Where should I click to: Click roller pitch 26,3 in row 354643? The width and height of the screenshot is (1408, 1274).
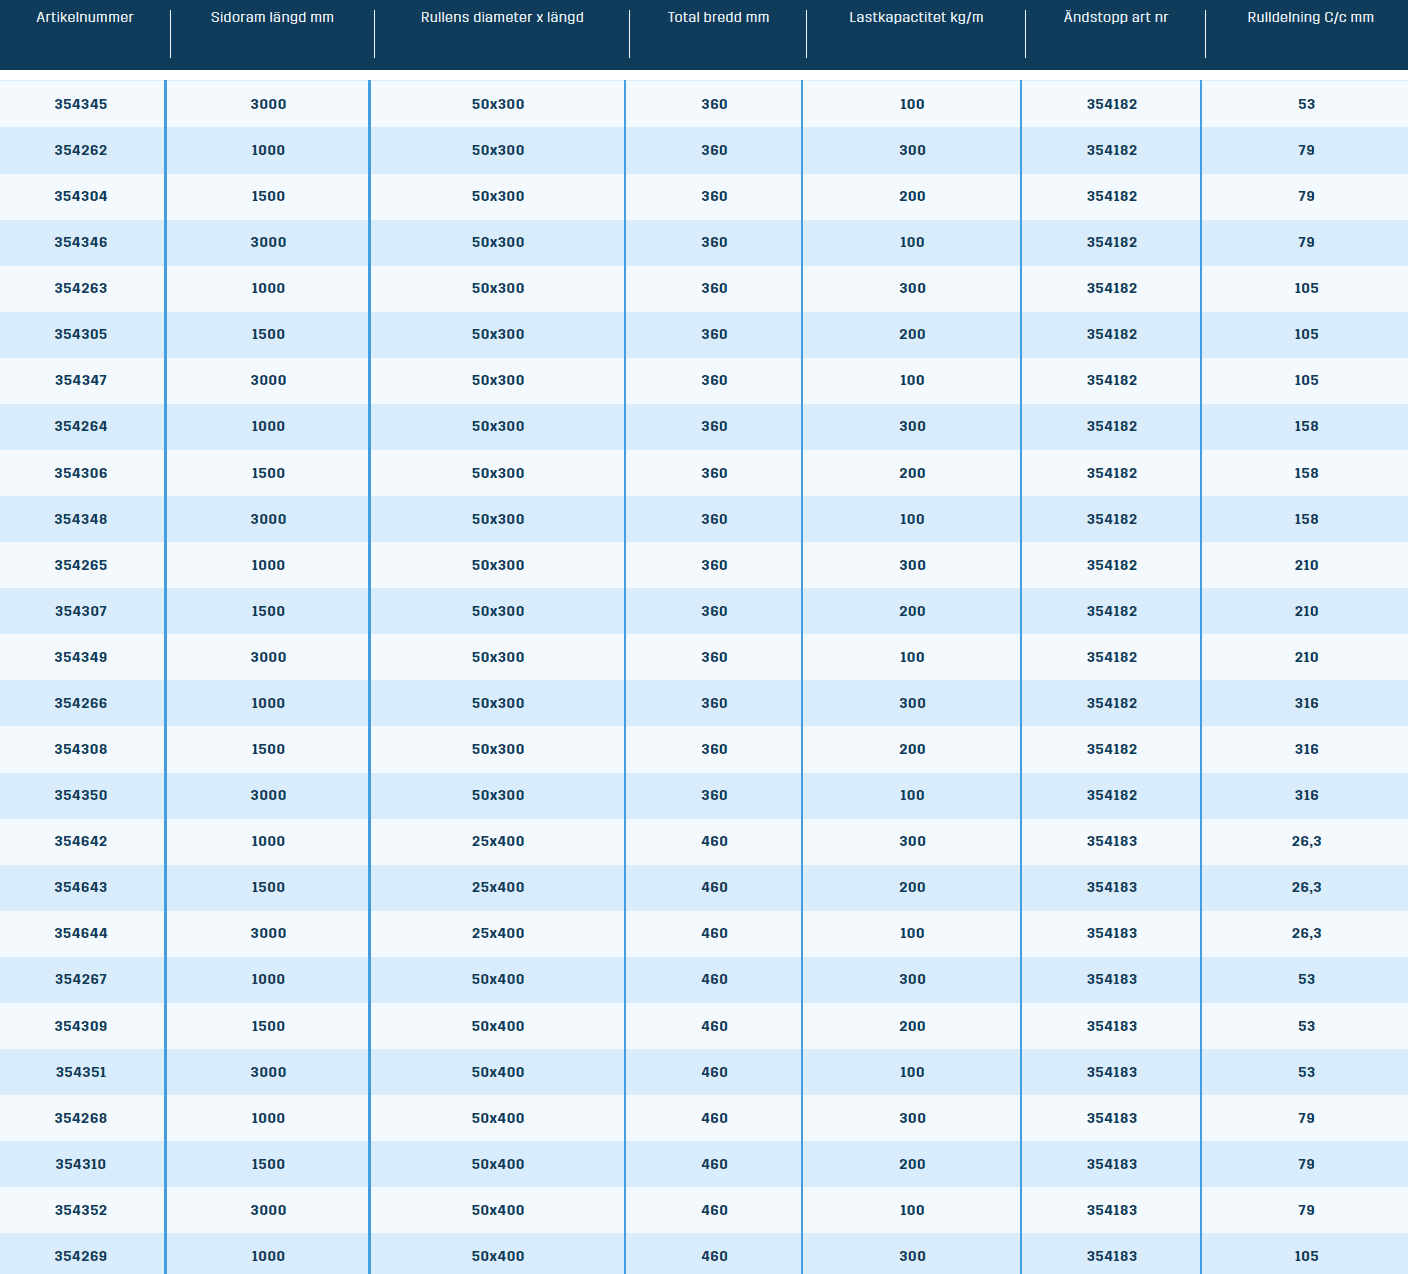click(x=1307, y=887)
